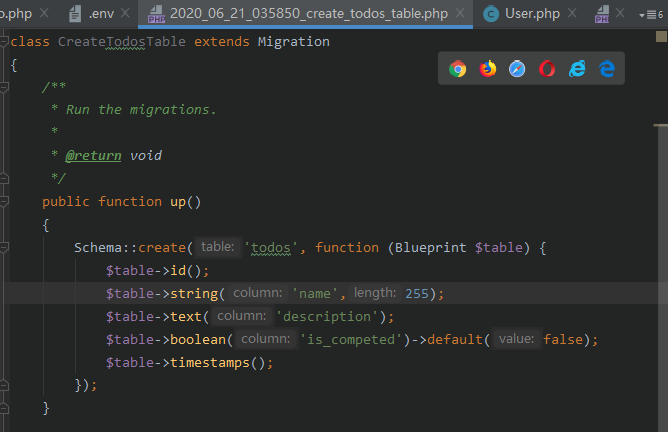
Task: Click the CreateTodosTable class name
Action: [122, 42]
